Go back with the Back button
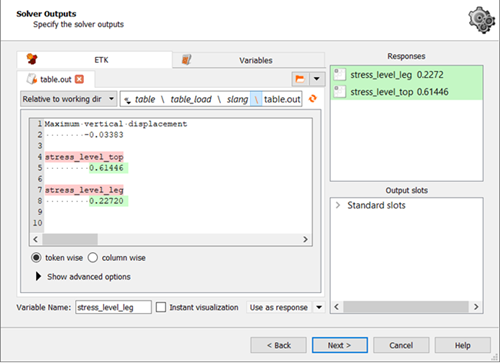This screenshot has height=363, width=500. pos(279,345)
